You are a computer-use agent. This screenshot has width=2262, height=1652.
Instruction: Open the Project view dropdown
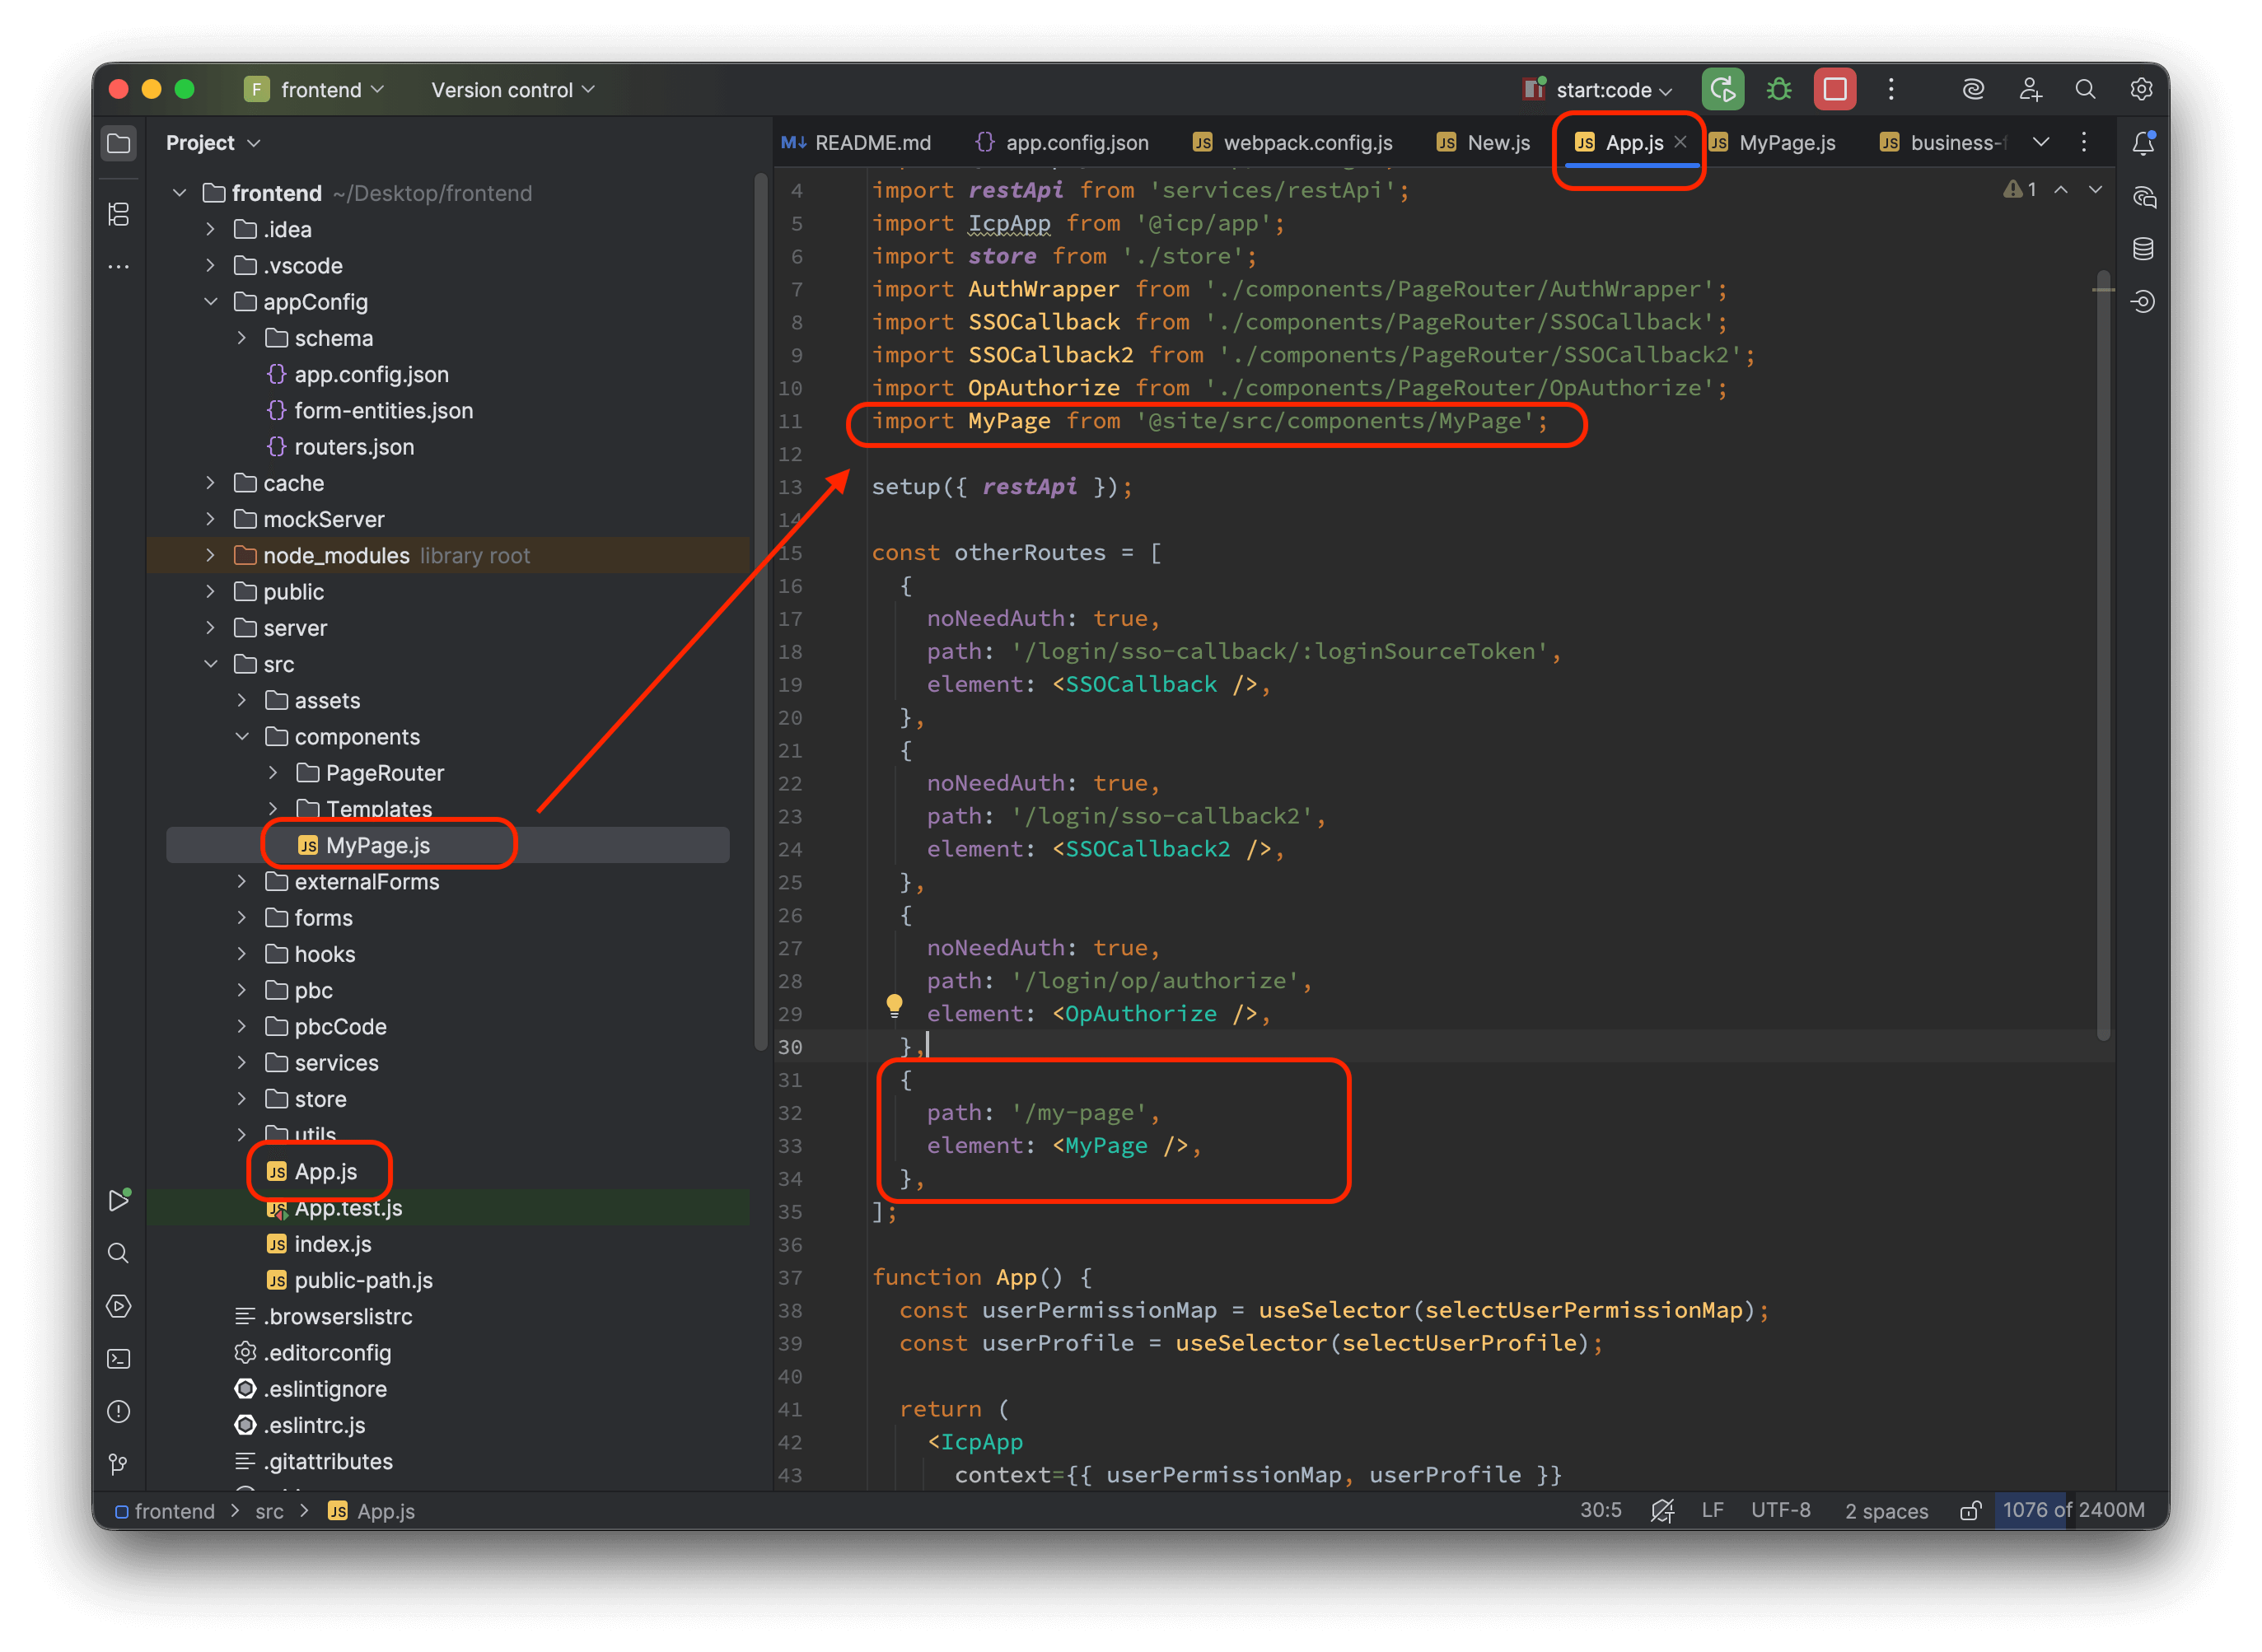click(x=213, y=143)
